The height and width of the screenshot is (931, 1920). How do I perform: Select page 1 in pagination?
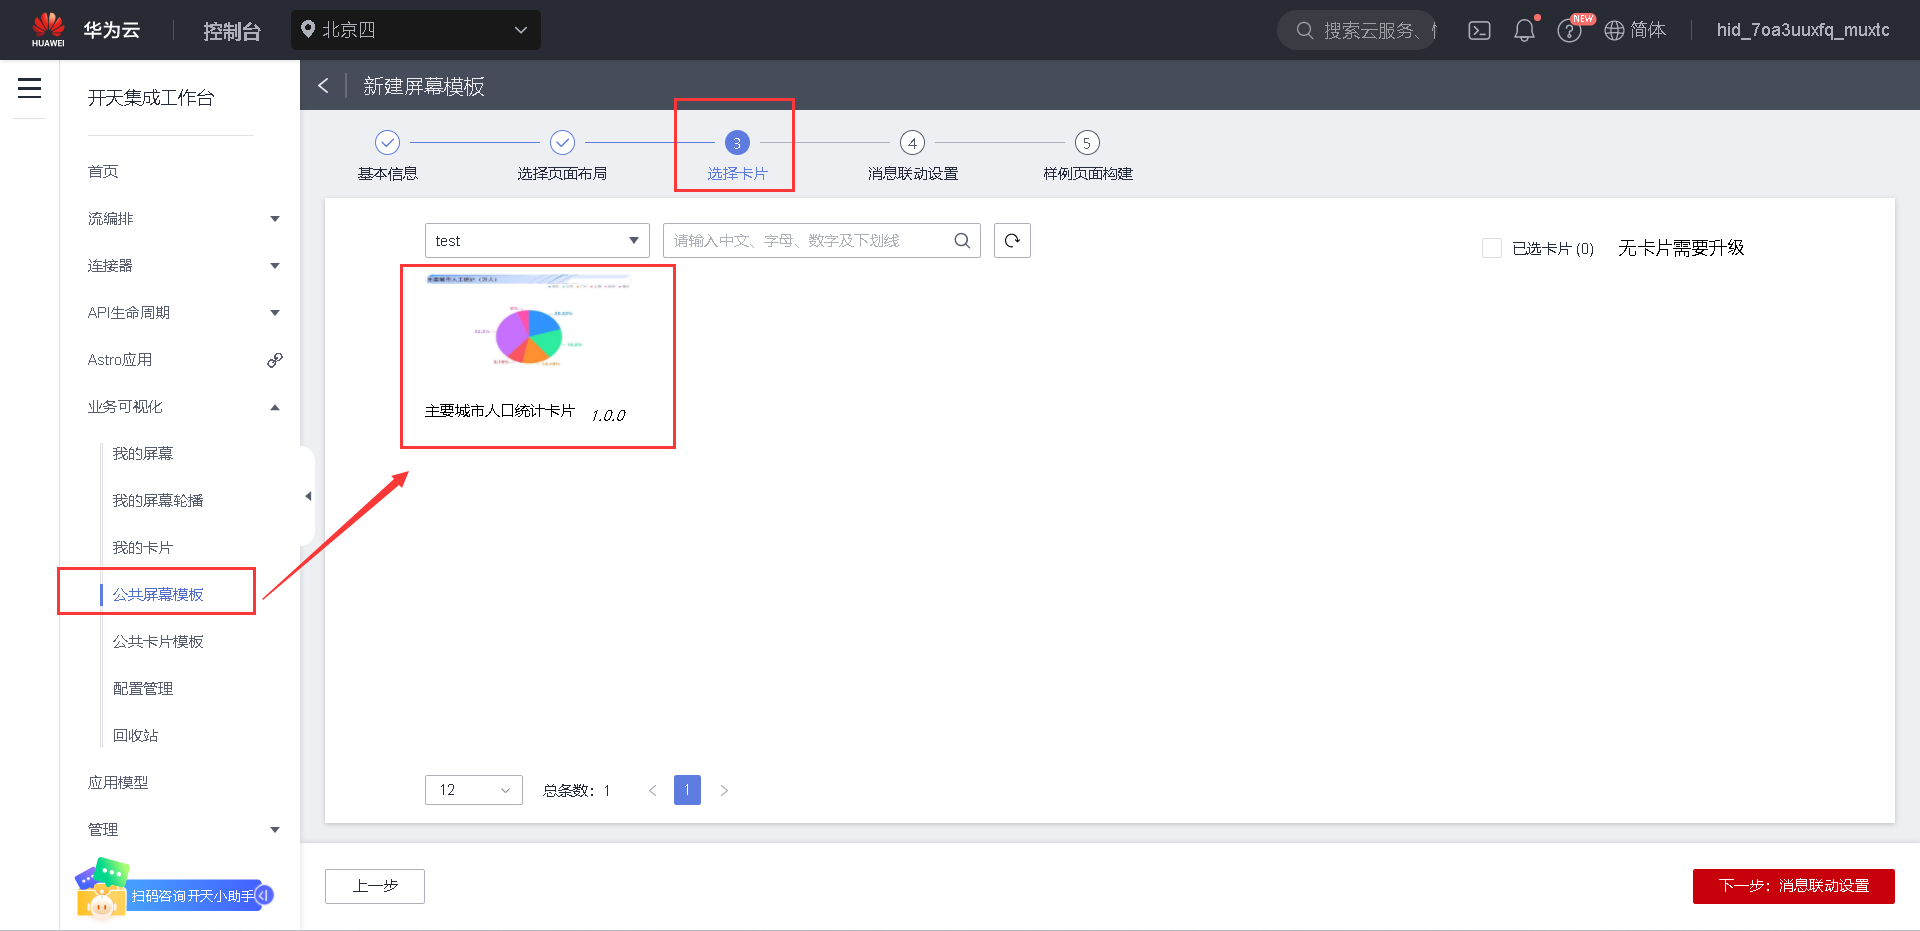[x=687, y=790]
